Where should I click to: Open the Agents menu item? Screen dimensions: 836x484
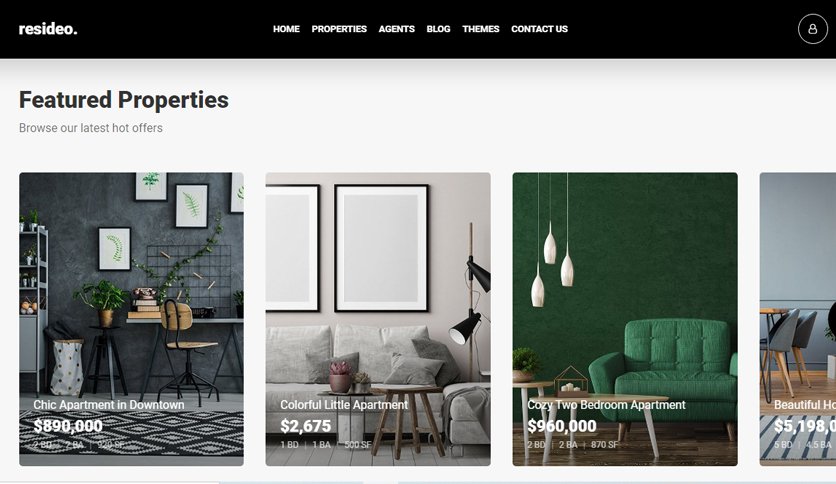(x=397, y=29)
